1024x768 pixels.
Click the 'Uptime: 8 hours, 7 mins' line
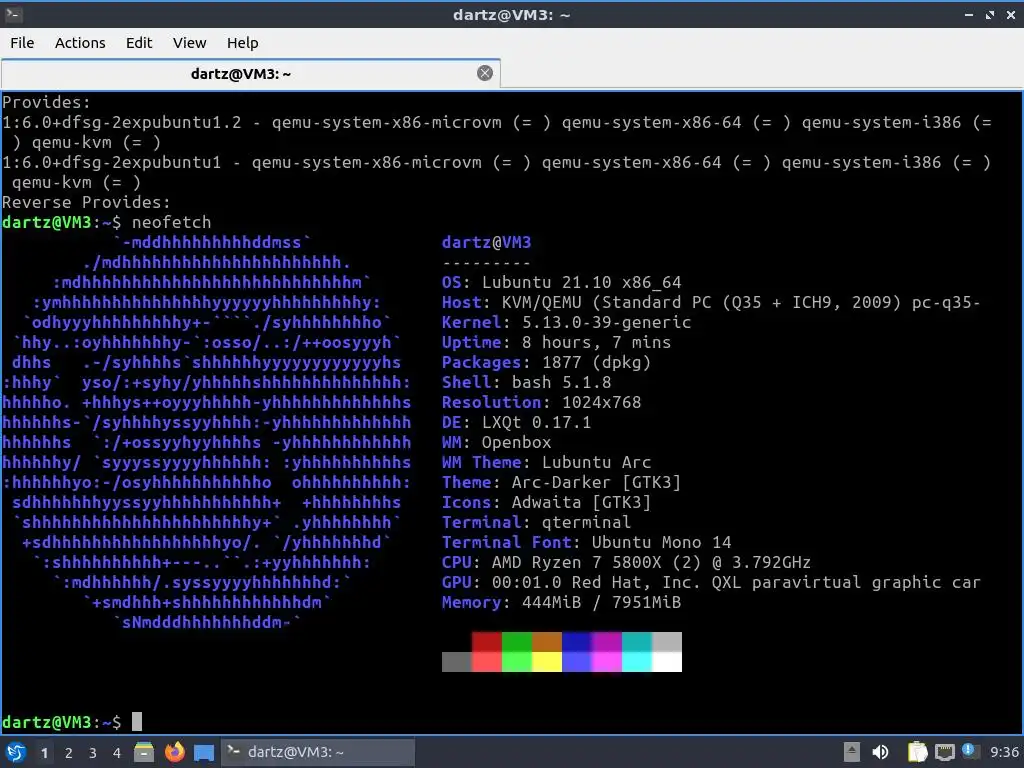tap(556, 343)
